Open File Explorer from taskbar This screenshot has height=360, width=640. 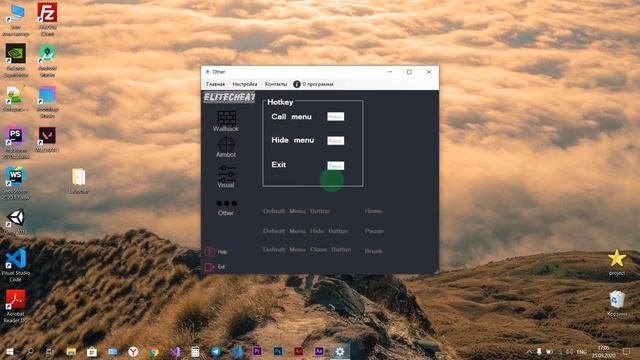[x=71, y=351]
